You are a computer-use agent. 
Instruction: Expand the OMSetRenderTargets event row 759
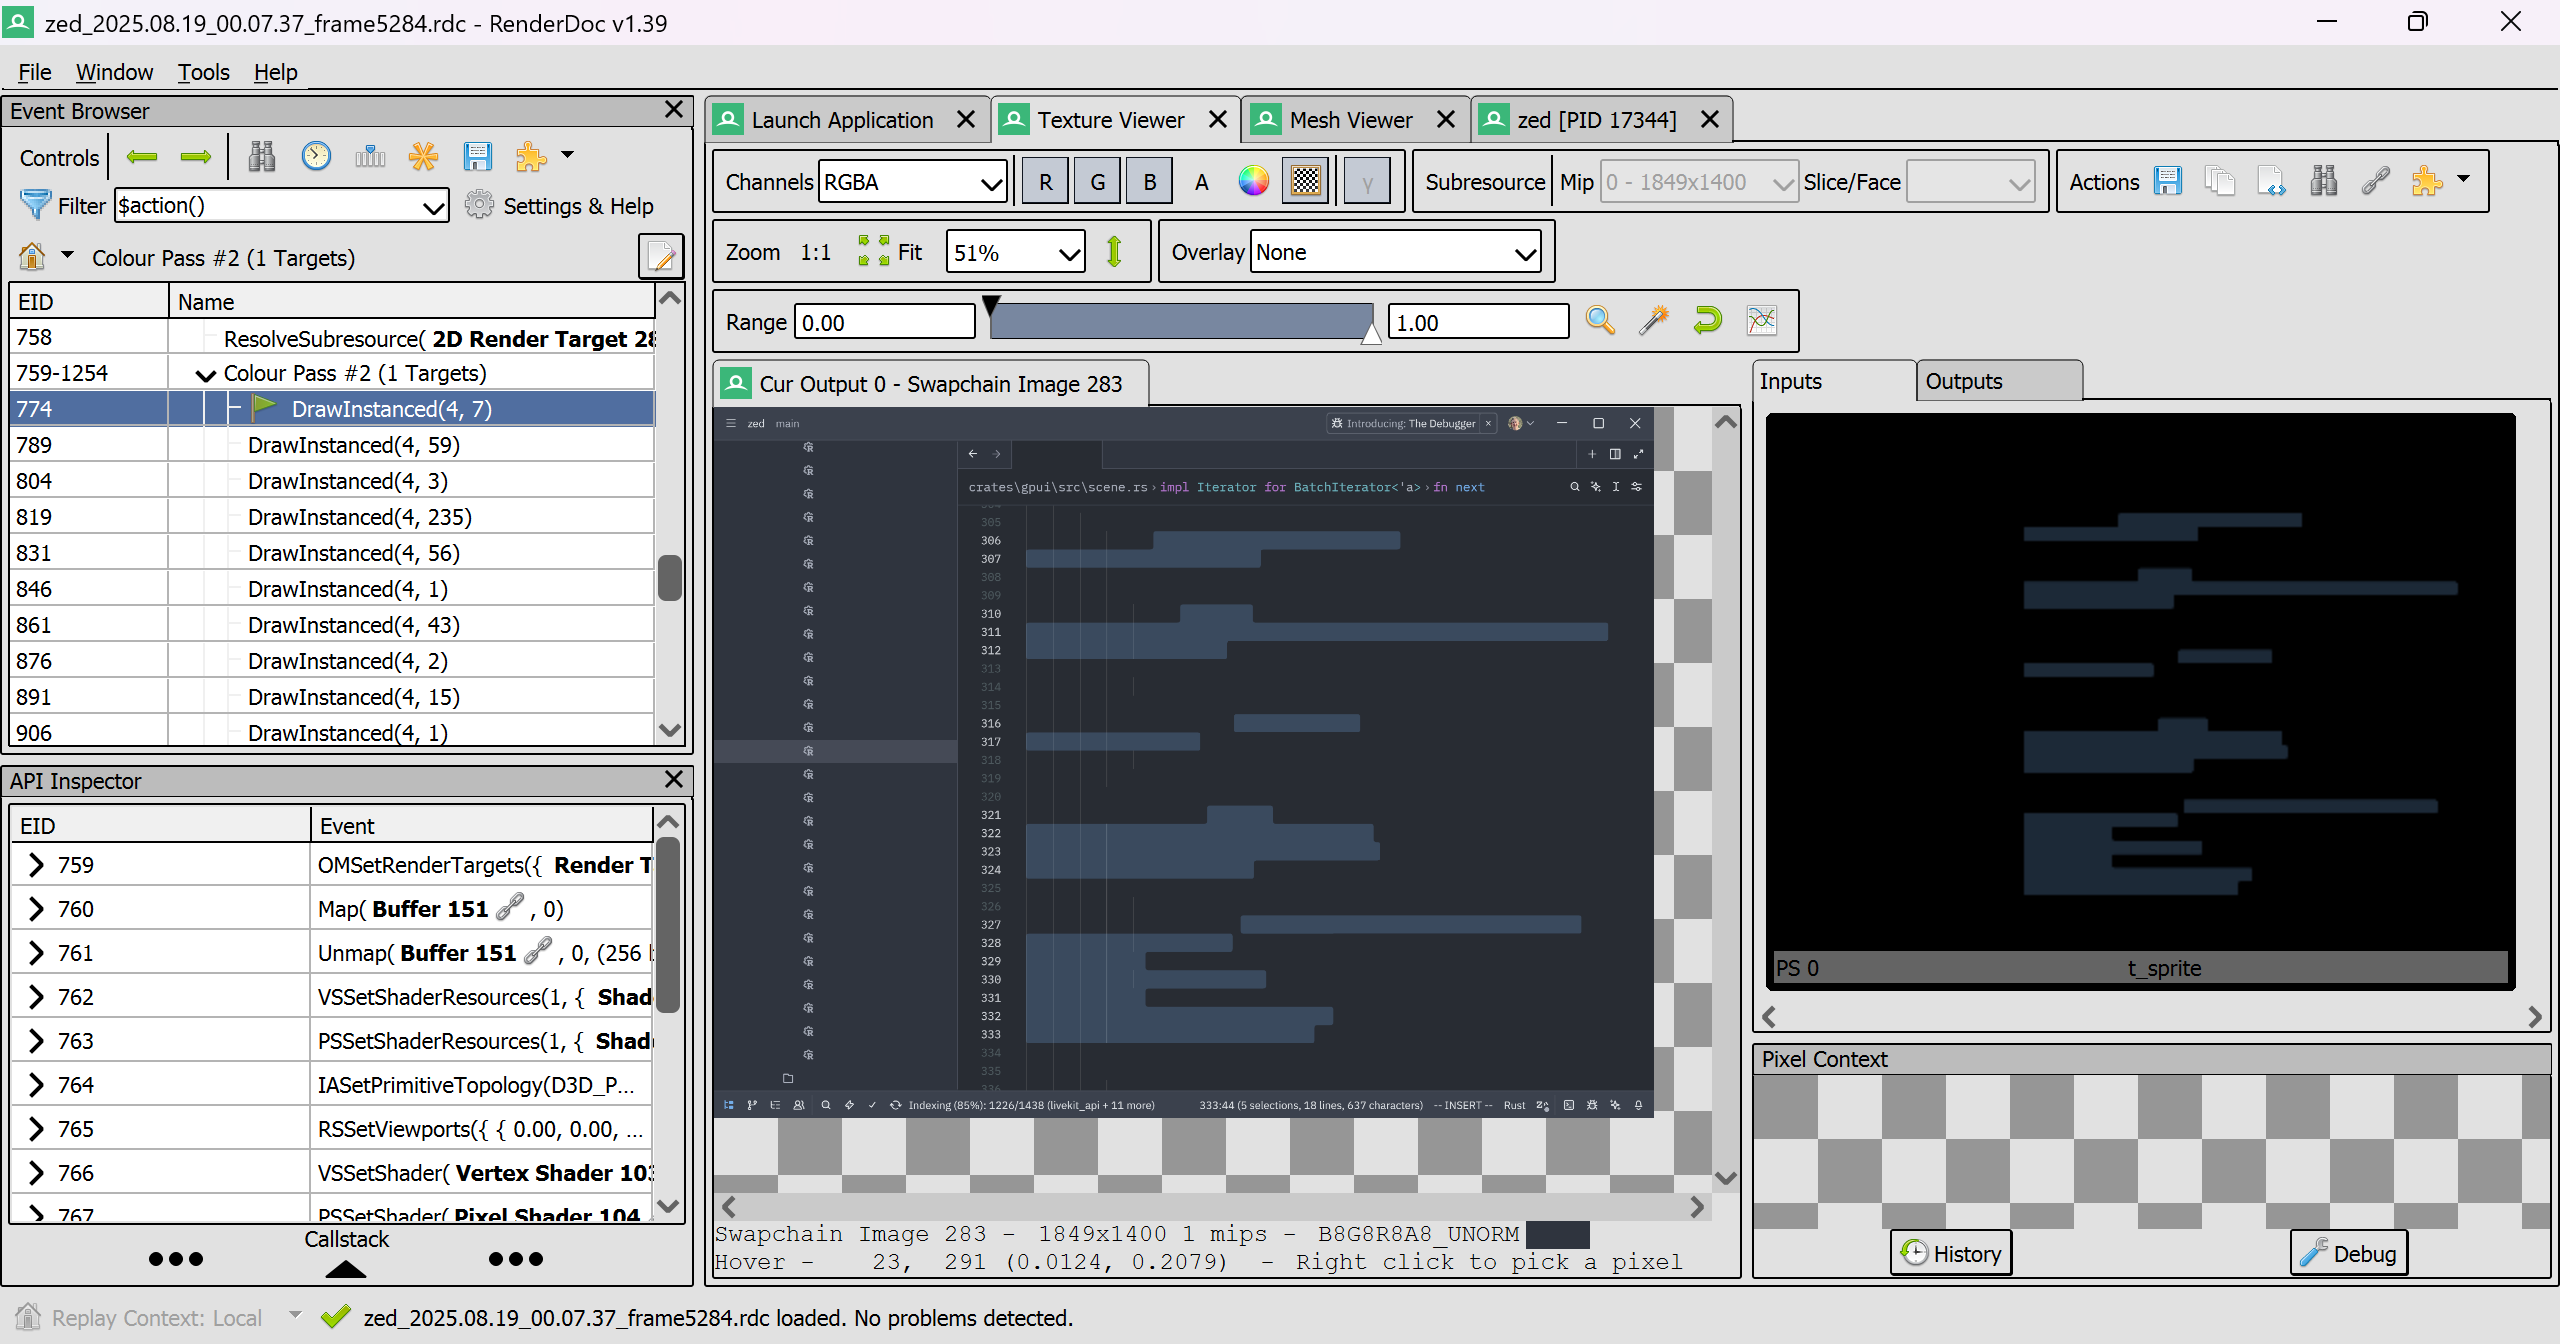38,864
